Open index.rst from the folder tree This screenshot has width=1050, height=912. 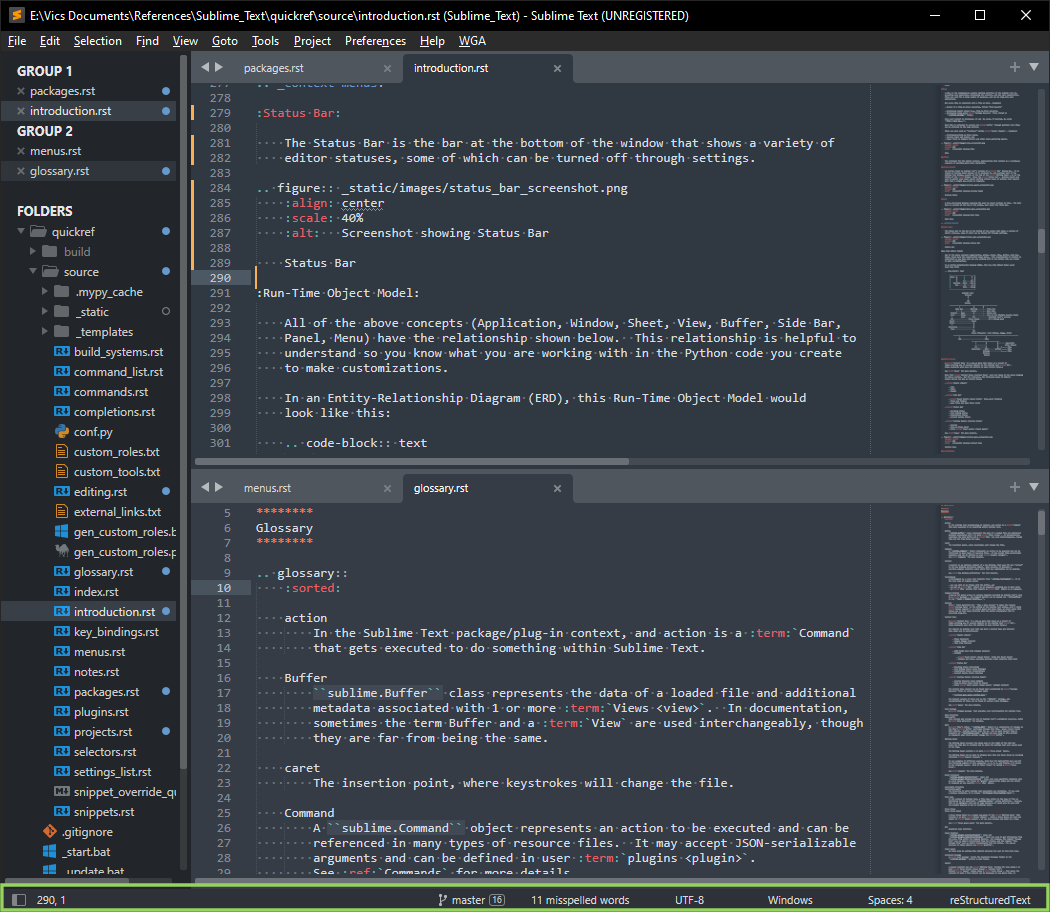click(x=96, y=592)
